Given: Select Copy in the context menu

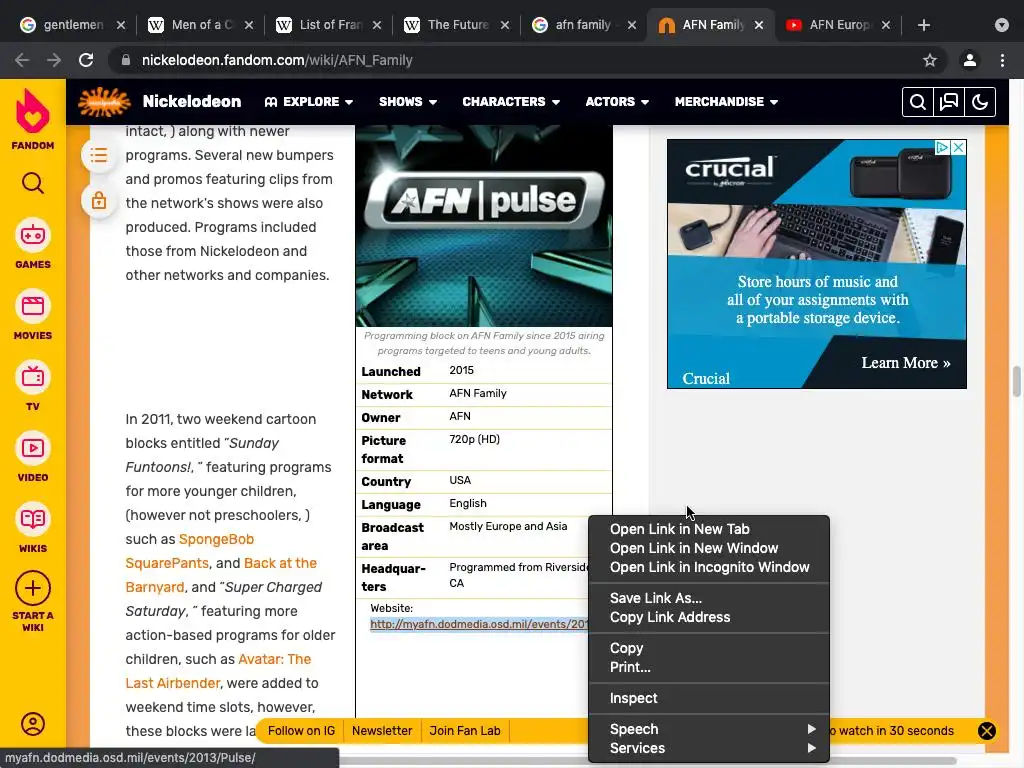Looking at the screenshot, I should click(x=709, y=648).
